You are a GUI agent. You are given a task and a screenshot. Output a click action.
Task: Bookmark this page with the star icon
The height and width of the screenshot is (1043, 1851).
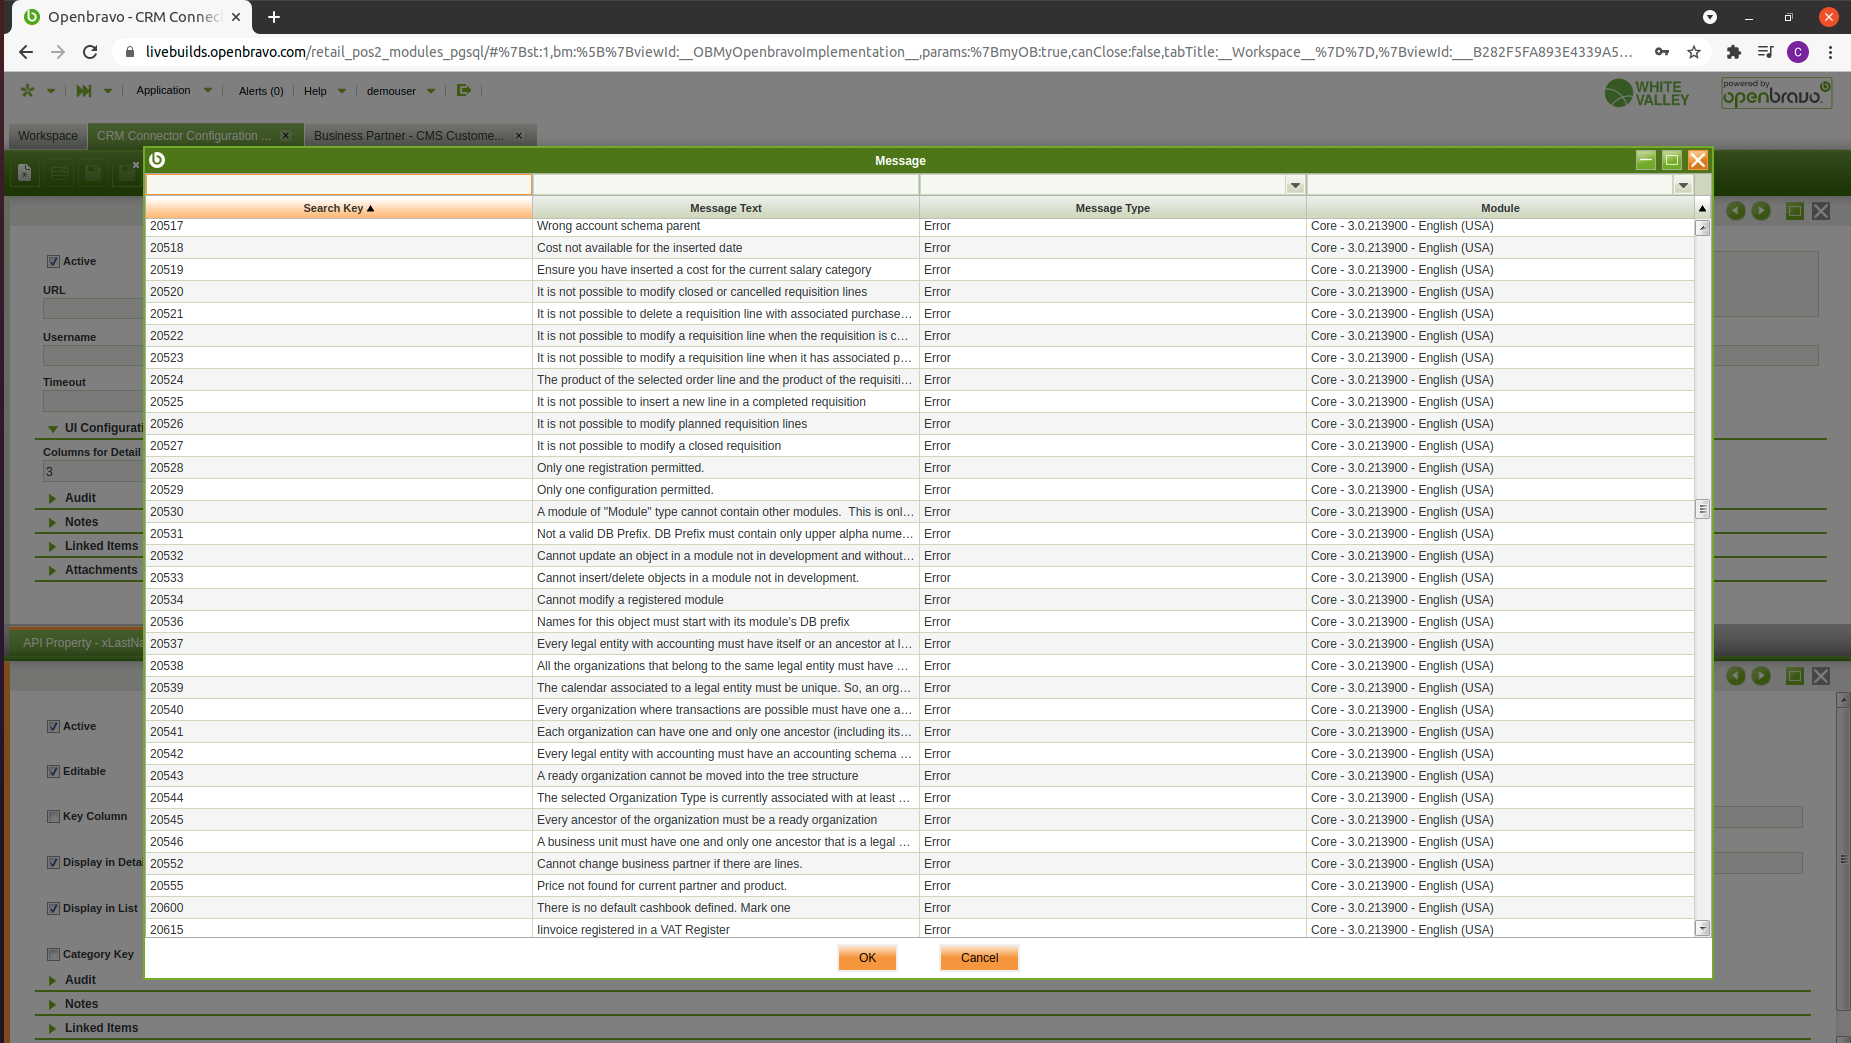1694,52
